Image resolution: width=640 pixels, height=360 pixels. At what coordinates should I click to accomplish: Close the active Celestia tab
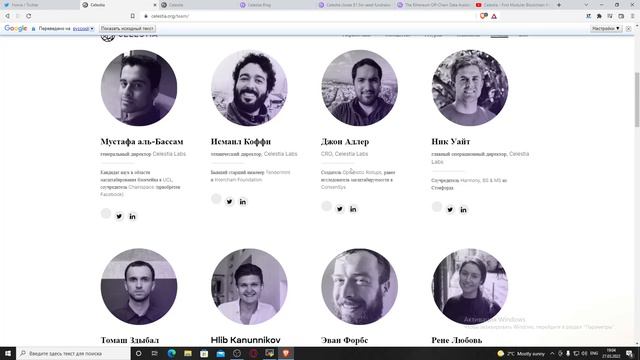point(155,5)
